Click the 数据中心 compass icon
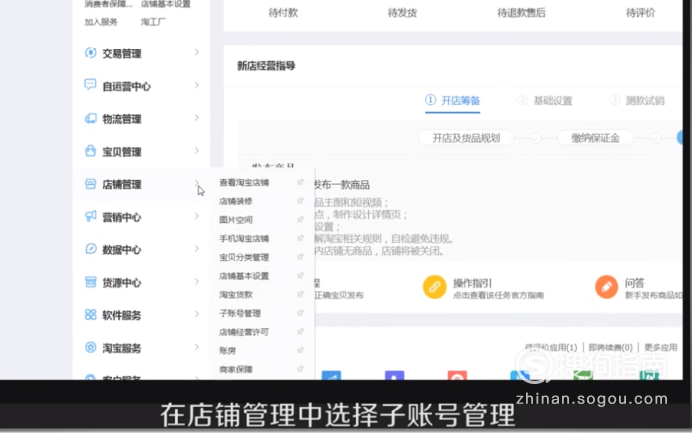Screen dimensions: 692x433 click(x=90, y=249)
